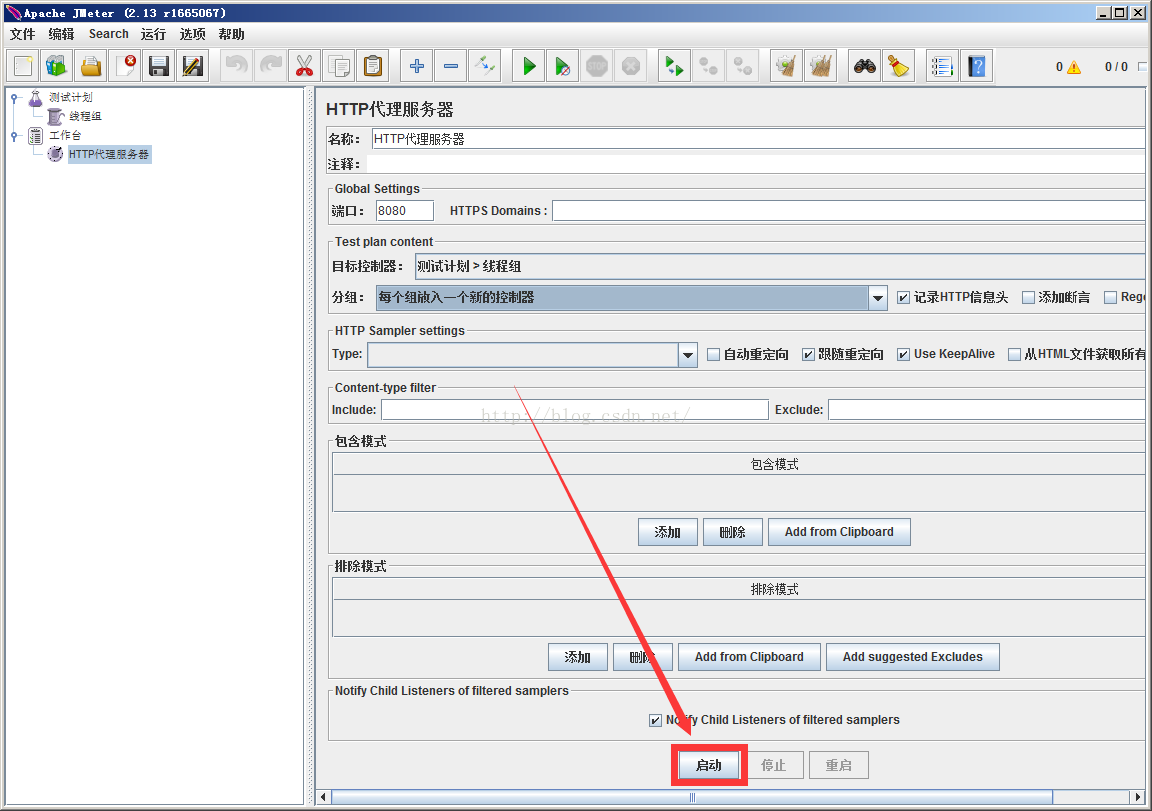Open the 运行 menu

pyautogui.click(x=153, y=34)
